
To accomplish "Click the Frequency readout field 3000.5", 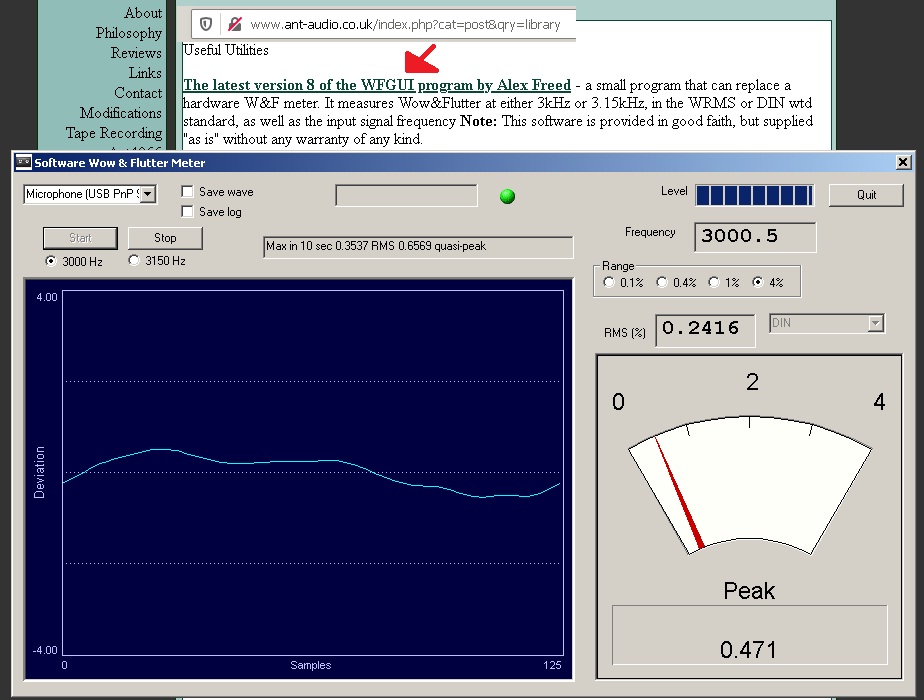I will click(755, 237).
